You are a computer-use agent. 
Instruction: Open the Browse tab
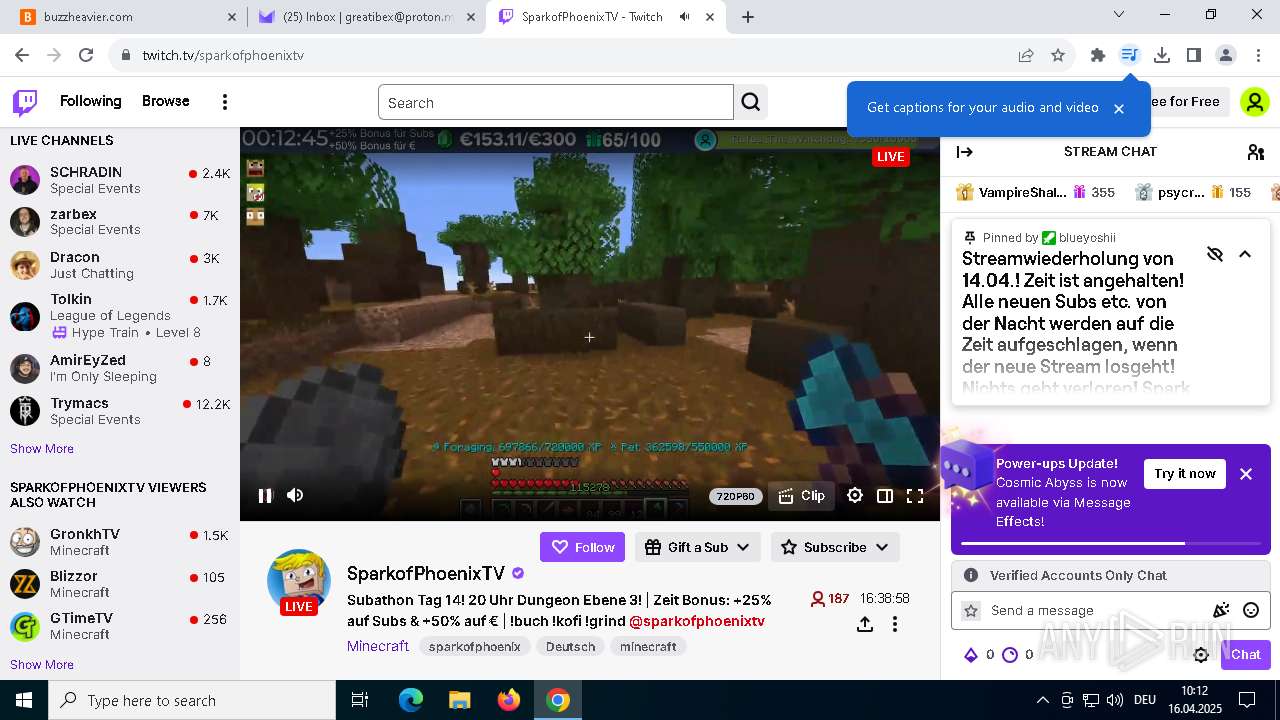point(166,101)
